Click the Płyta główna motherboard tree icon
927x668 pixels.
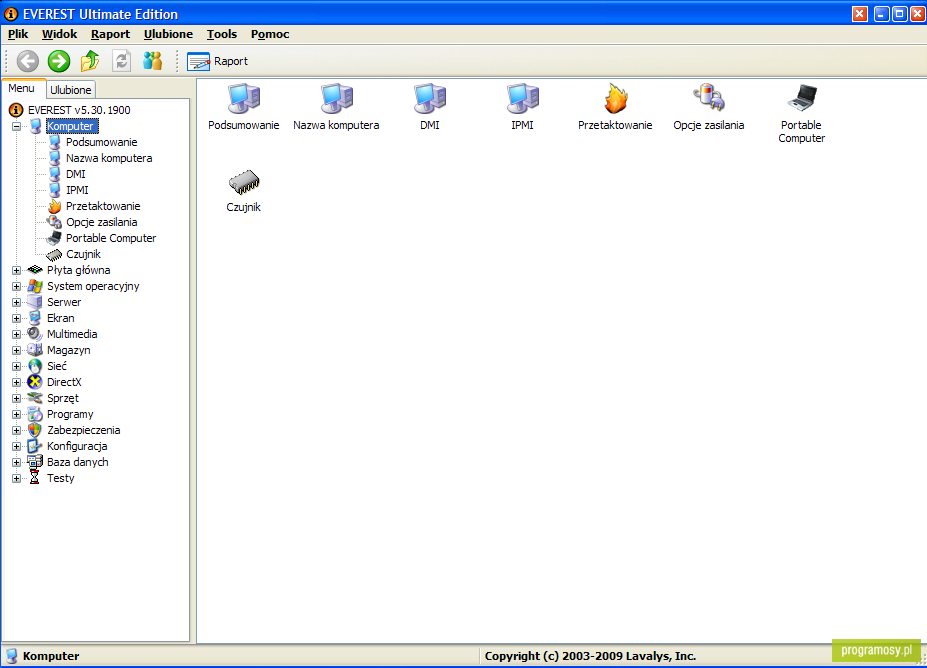click(35, 270)
